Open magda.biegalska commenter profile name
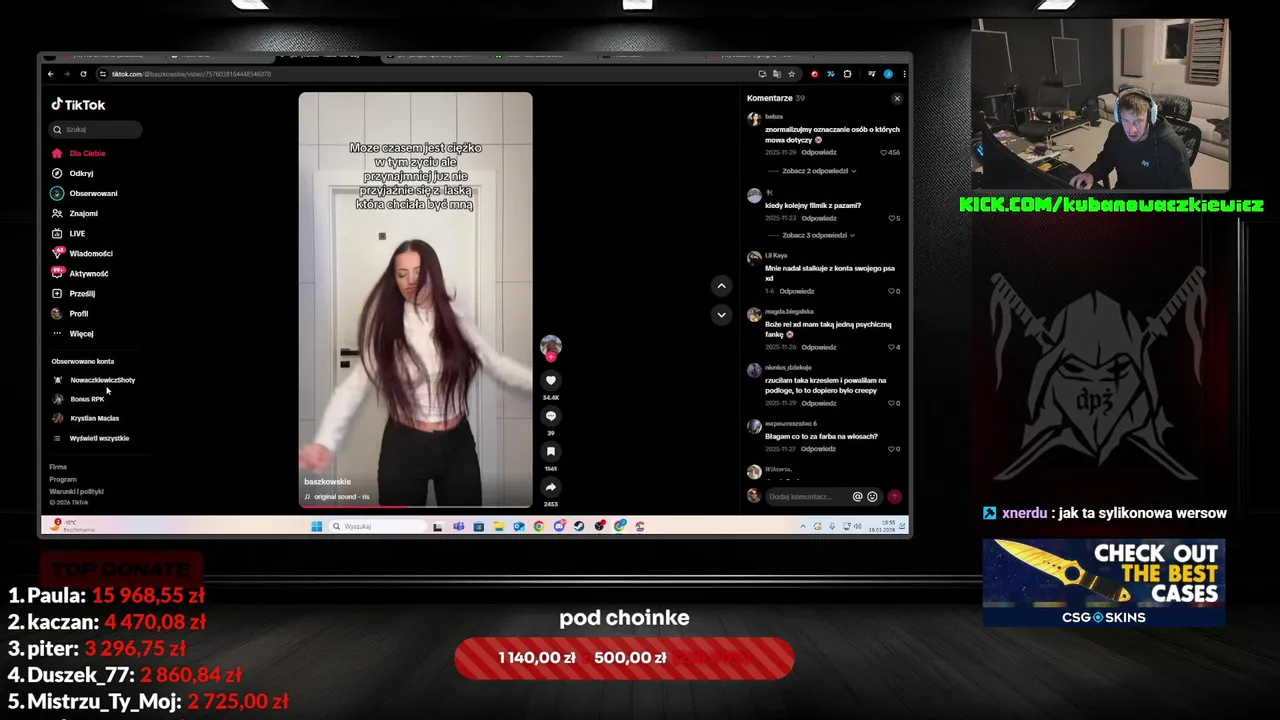Image resolution: width=1280 pixels, height=720 pixels. [x=790, y=312]
